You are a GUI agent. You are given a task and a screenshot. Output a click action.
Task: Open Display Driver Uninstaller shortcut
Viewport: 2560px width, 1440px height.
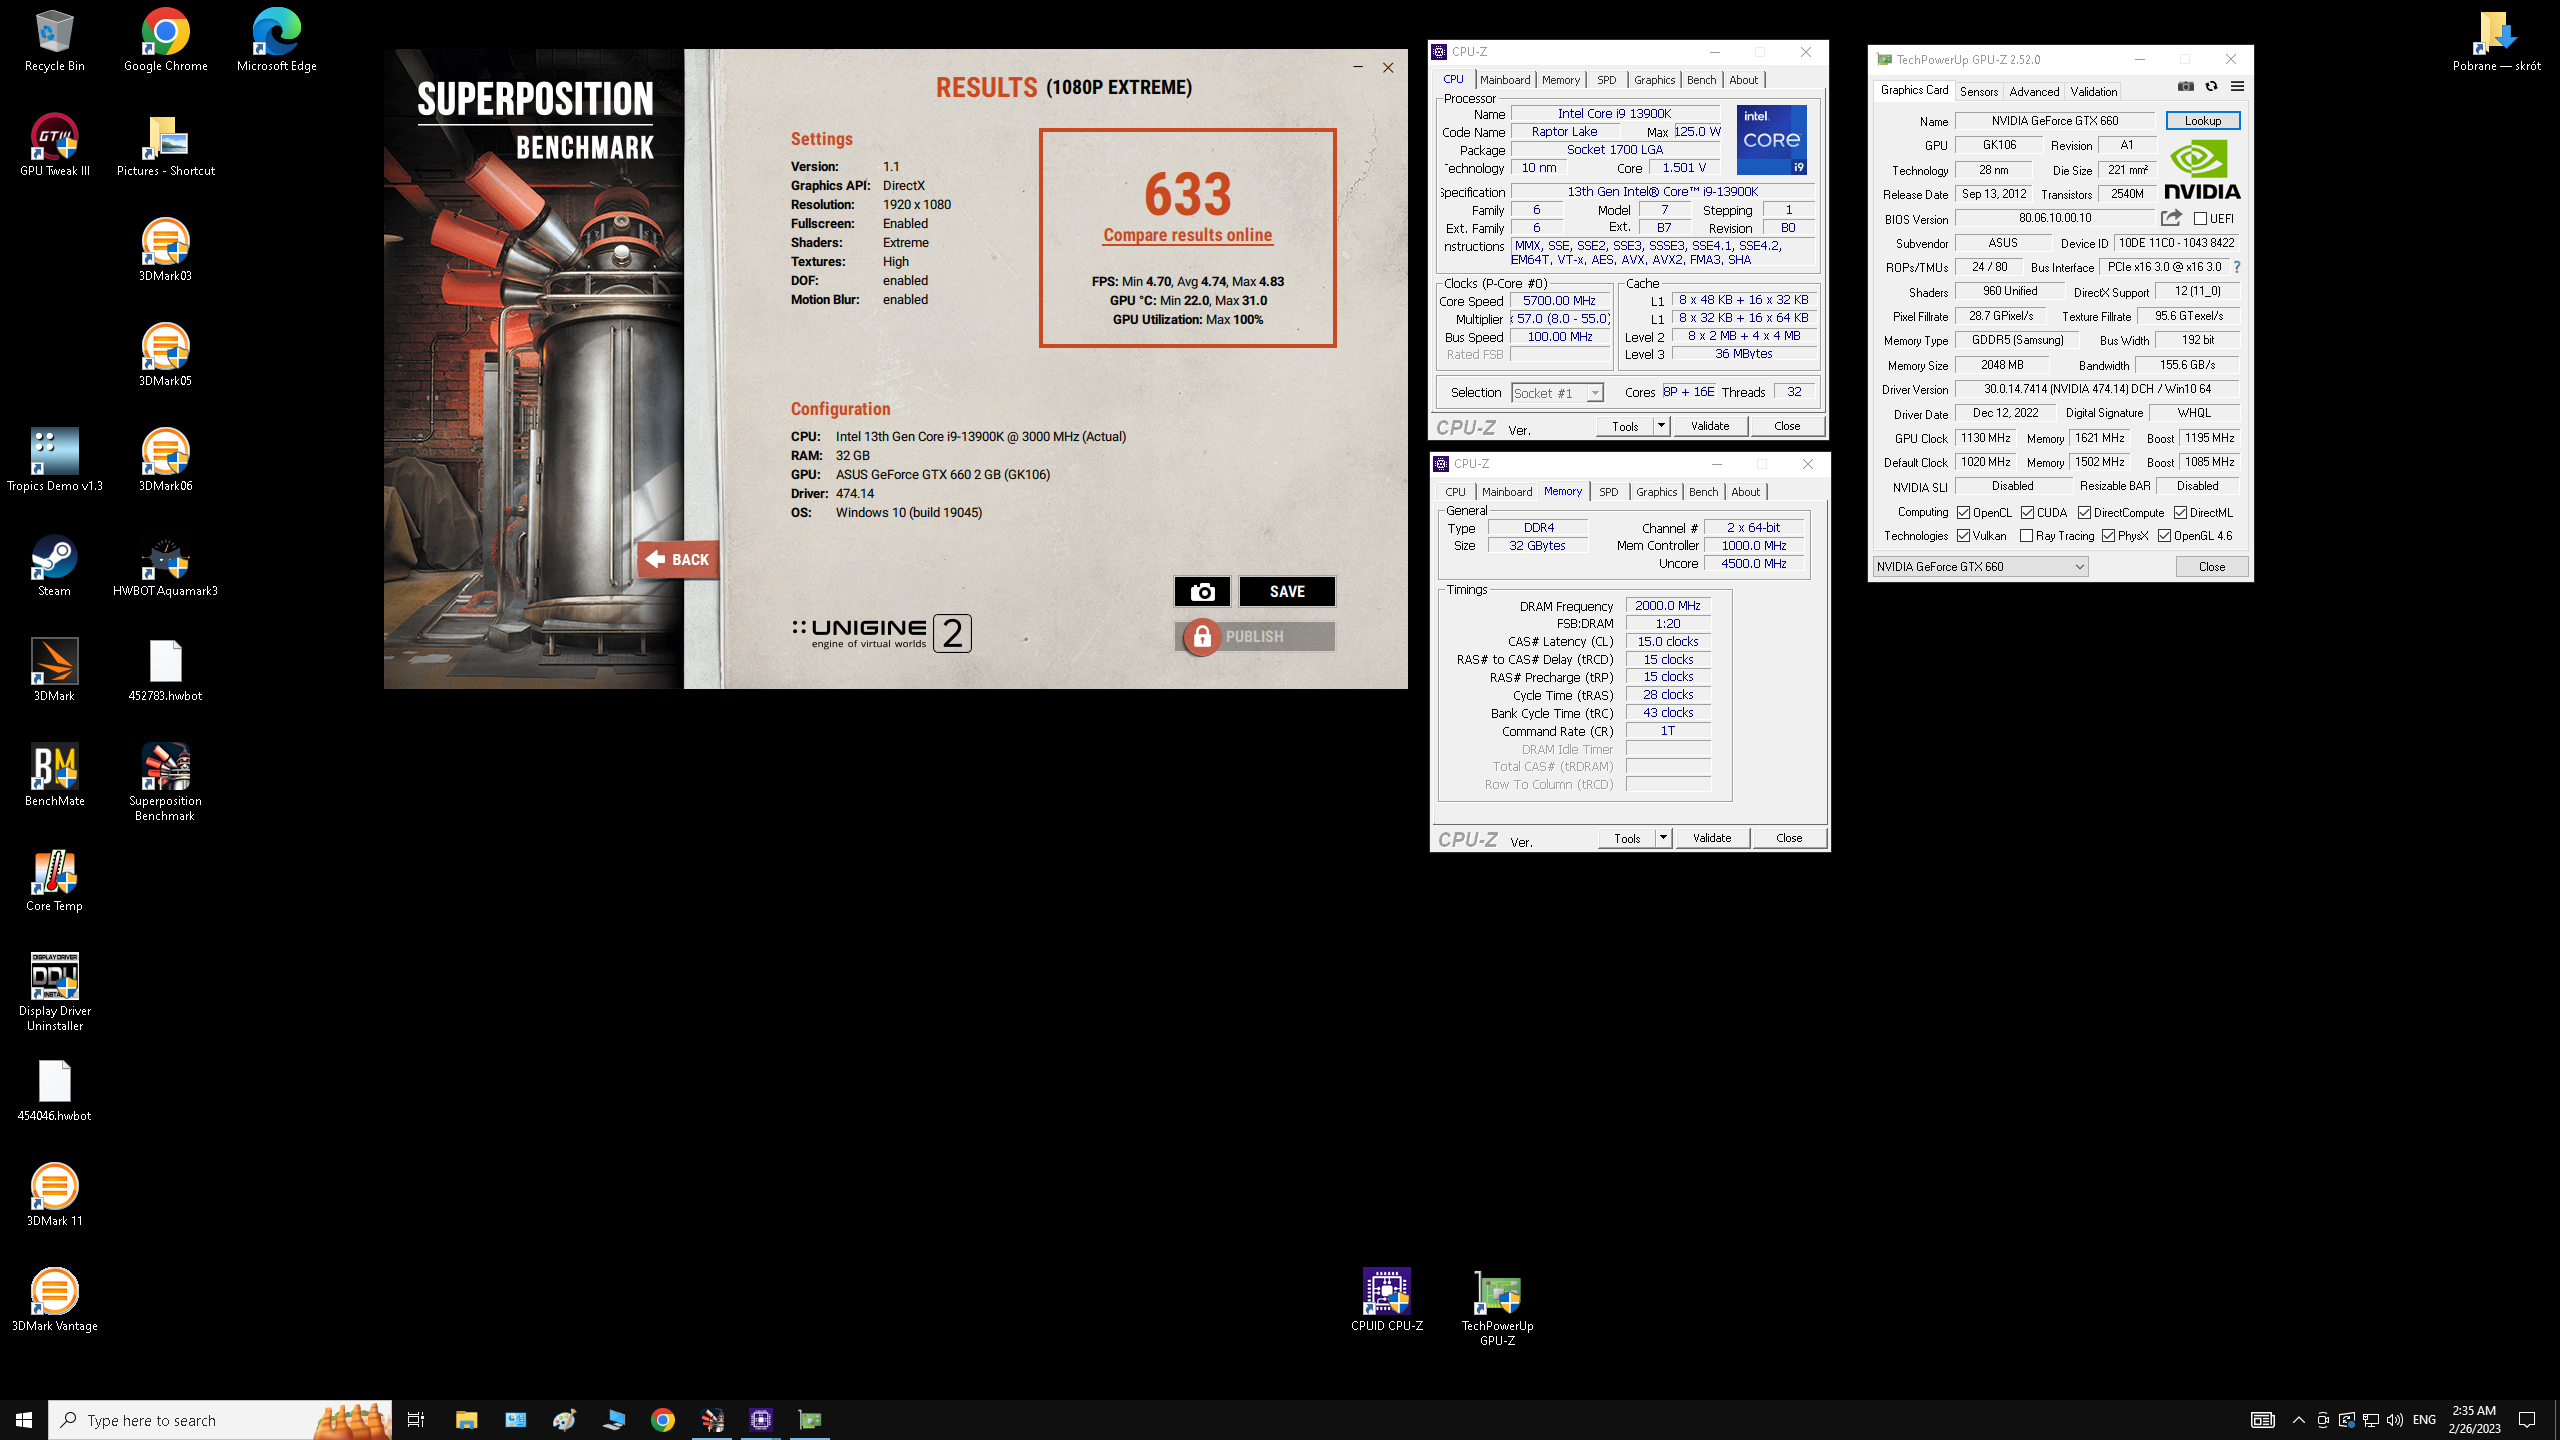pyautogui.click(x=54, y=992)
